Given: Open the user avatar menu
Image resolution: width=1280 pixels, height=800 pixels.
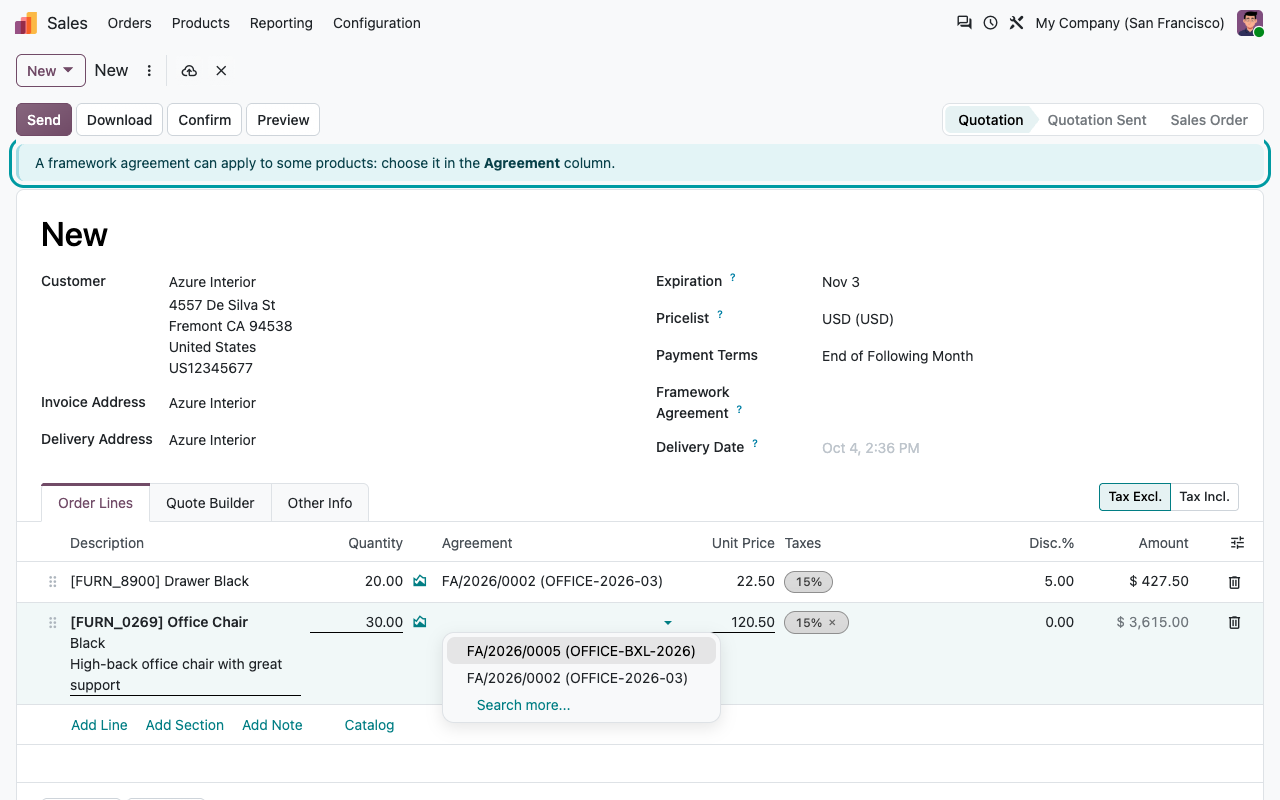Looking at the screenshot, I should point(1250,23).
